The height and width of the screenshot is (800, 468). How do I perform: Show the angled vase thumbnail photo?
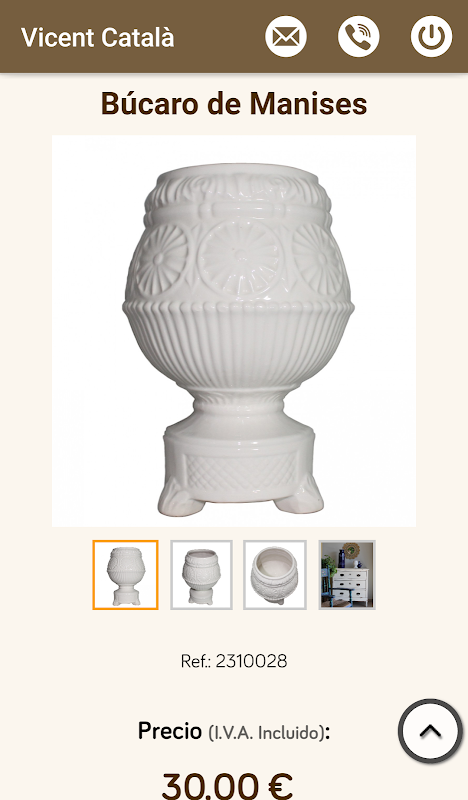tap(202, 575)
